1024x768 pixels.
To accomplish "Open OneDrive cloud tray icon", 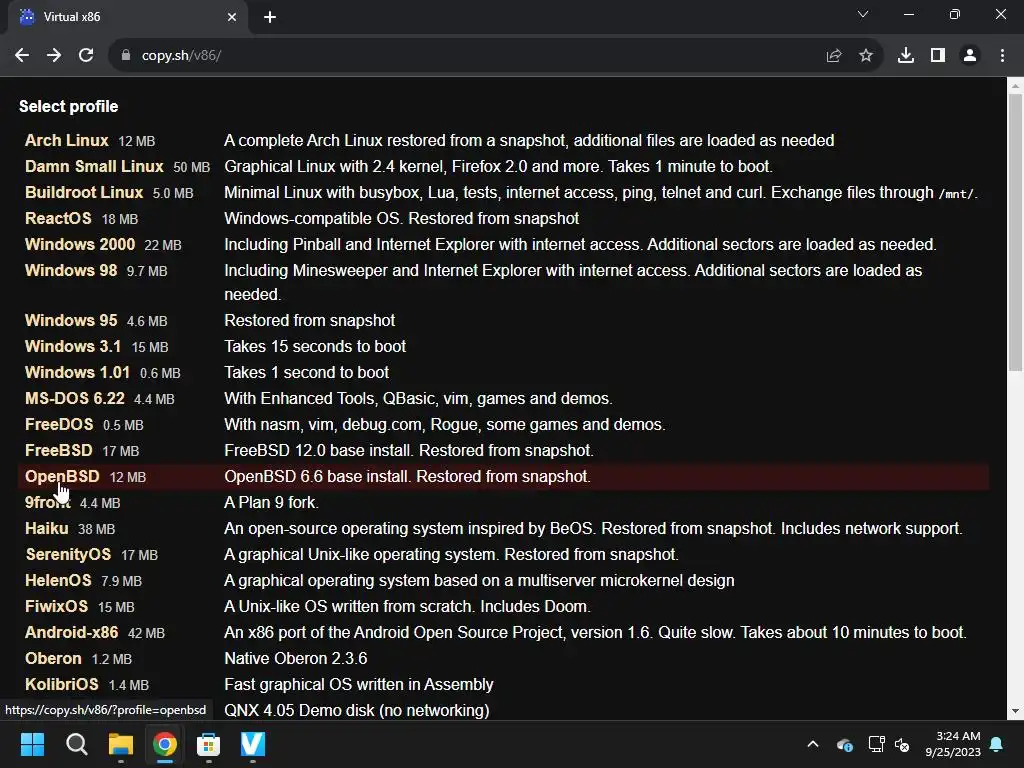I will (x=844, y=744).
